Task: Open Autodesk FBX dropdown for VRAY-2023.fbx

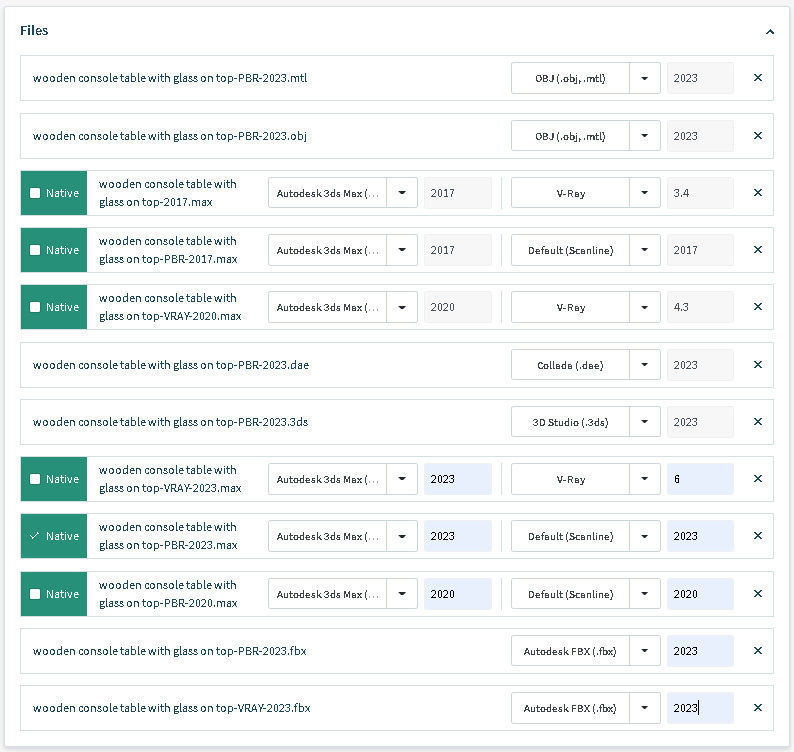Action: tap(645, 708)
